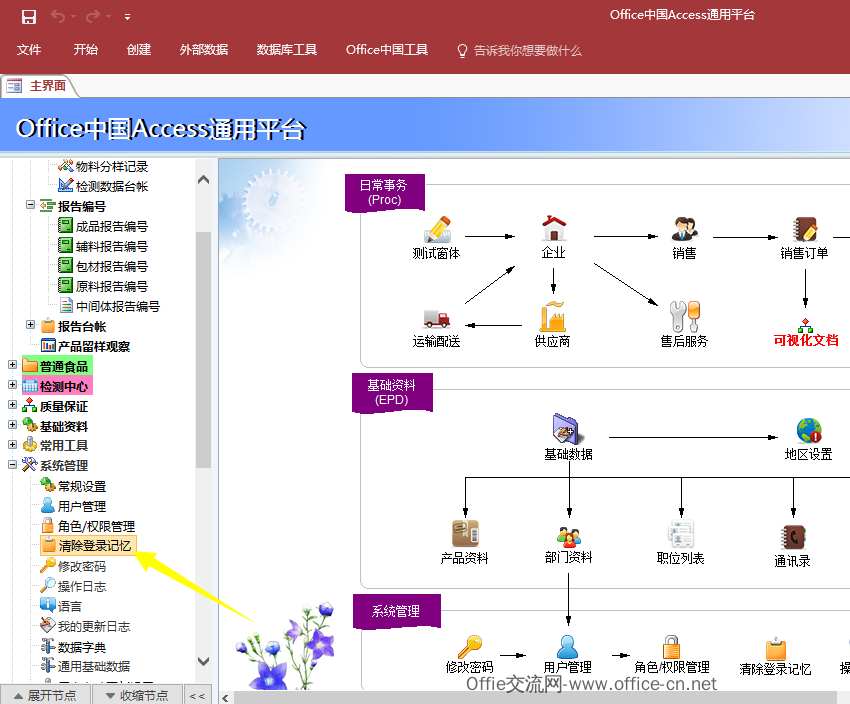Collapse the 报告编号 tree node
The image size is (850, 704).
(x=30, y=205)
